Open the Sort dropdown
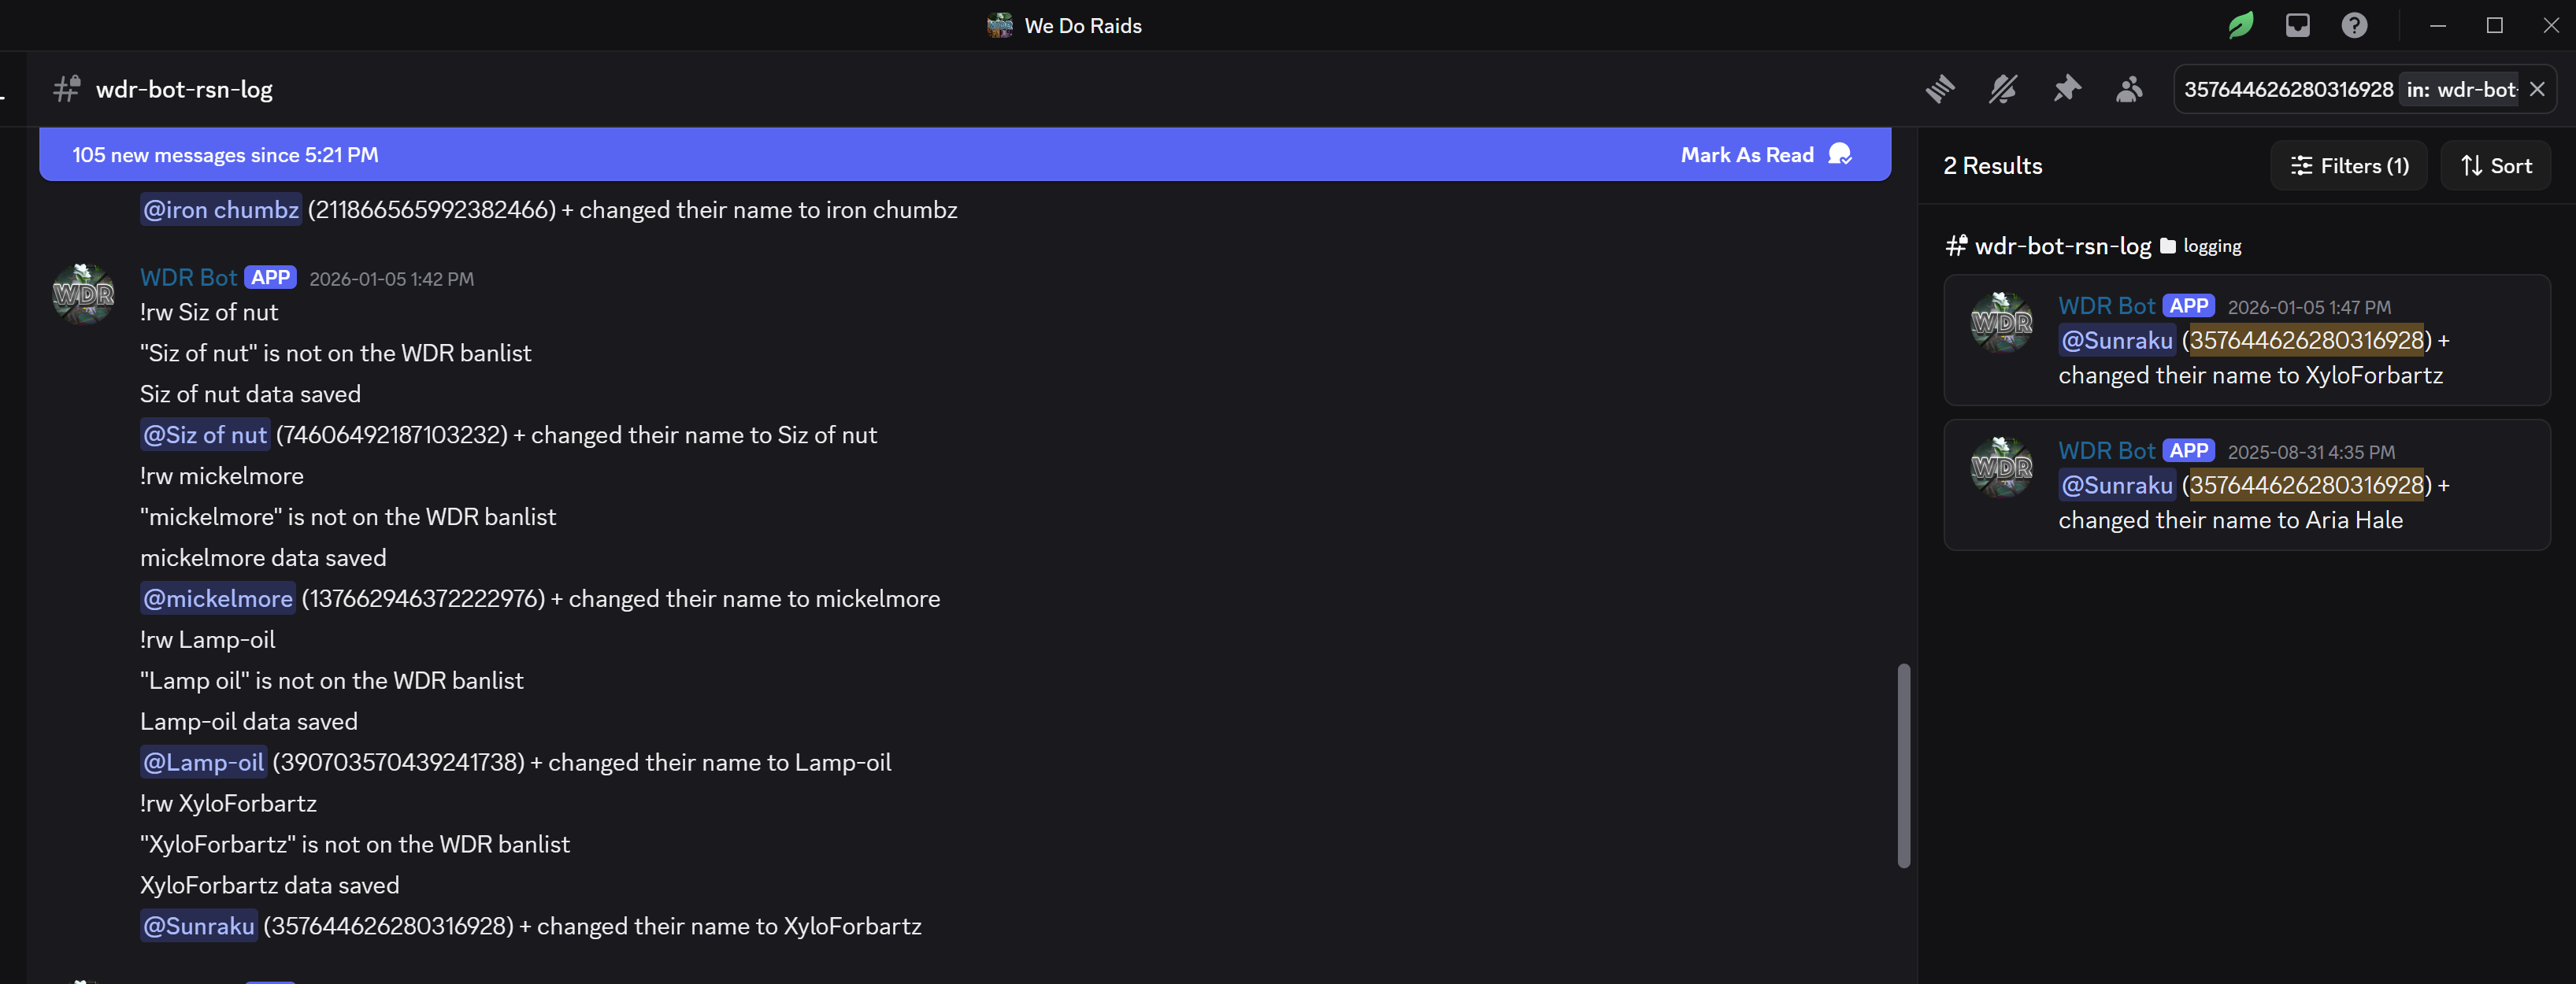This screenshot has height=984, width=2576. tap(2496, 166)
